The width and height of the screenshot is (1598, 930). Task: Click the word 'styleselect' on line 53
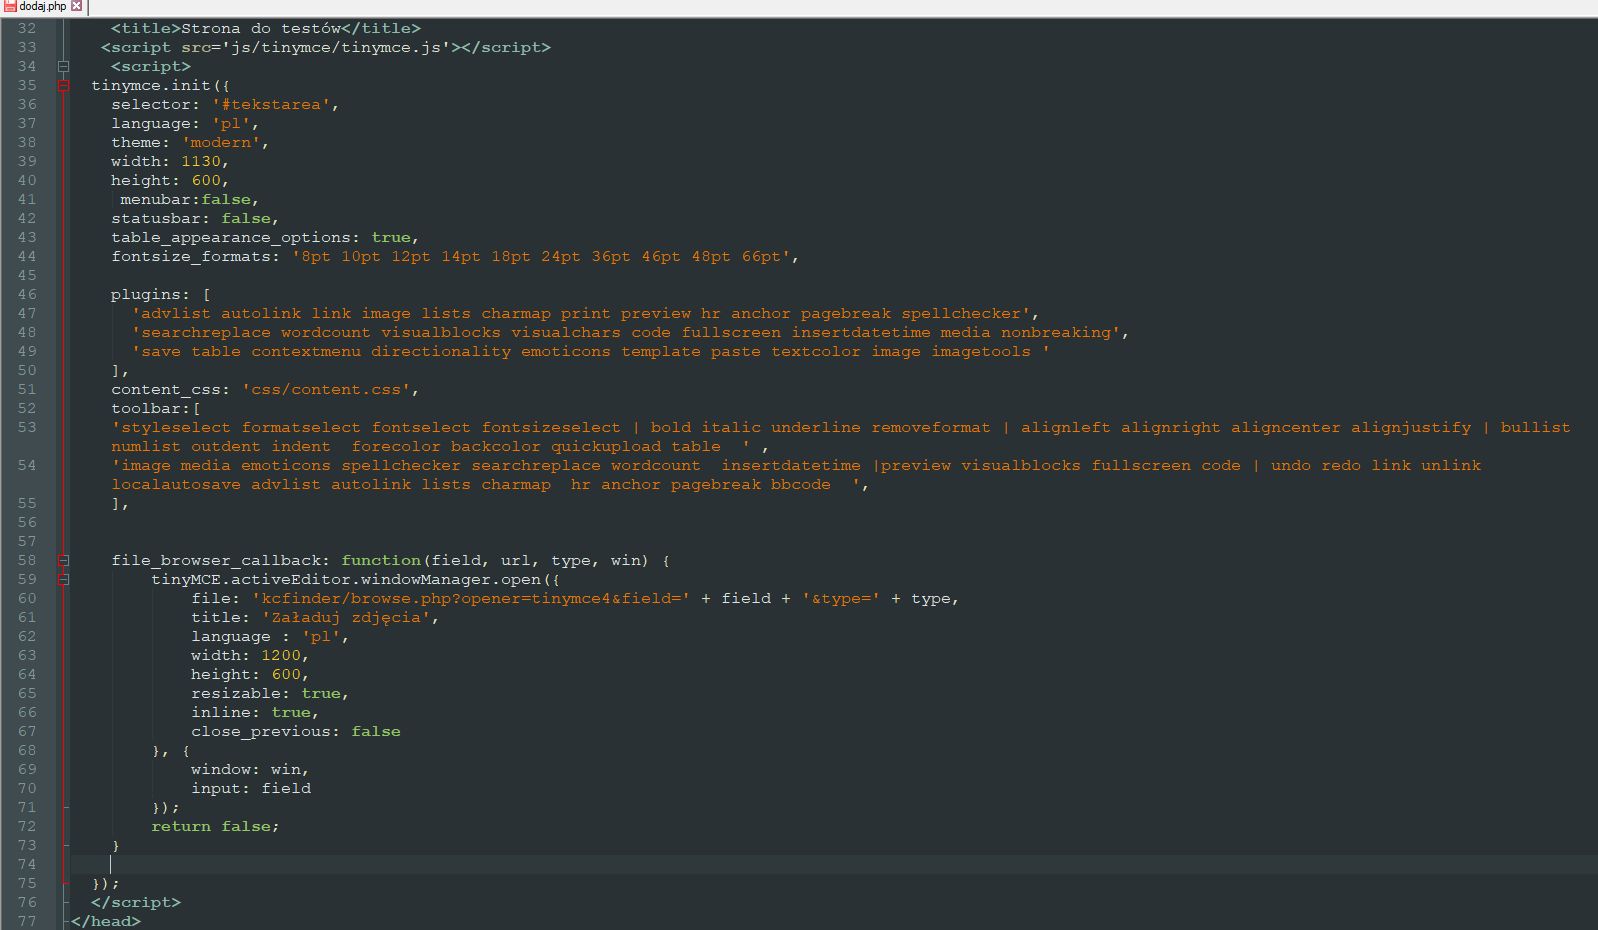[x=176, y=428]
